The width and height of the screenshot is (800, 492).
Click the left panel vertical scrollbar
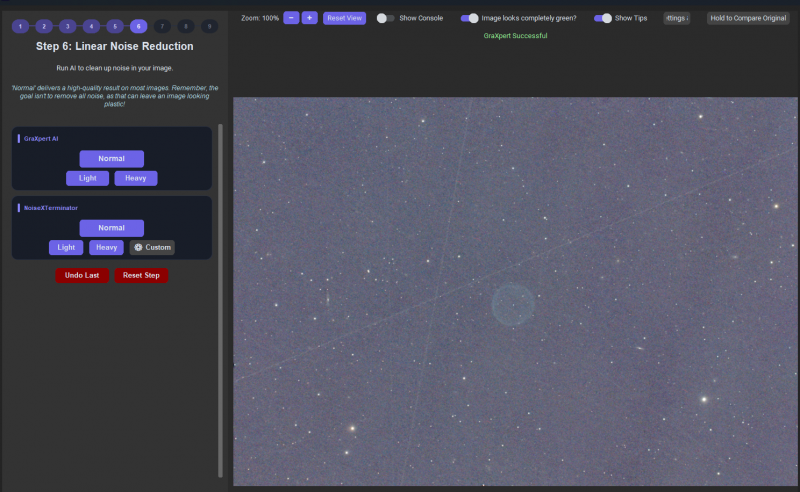click(x=220, y=301)
